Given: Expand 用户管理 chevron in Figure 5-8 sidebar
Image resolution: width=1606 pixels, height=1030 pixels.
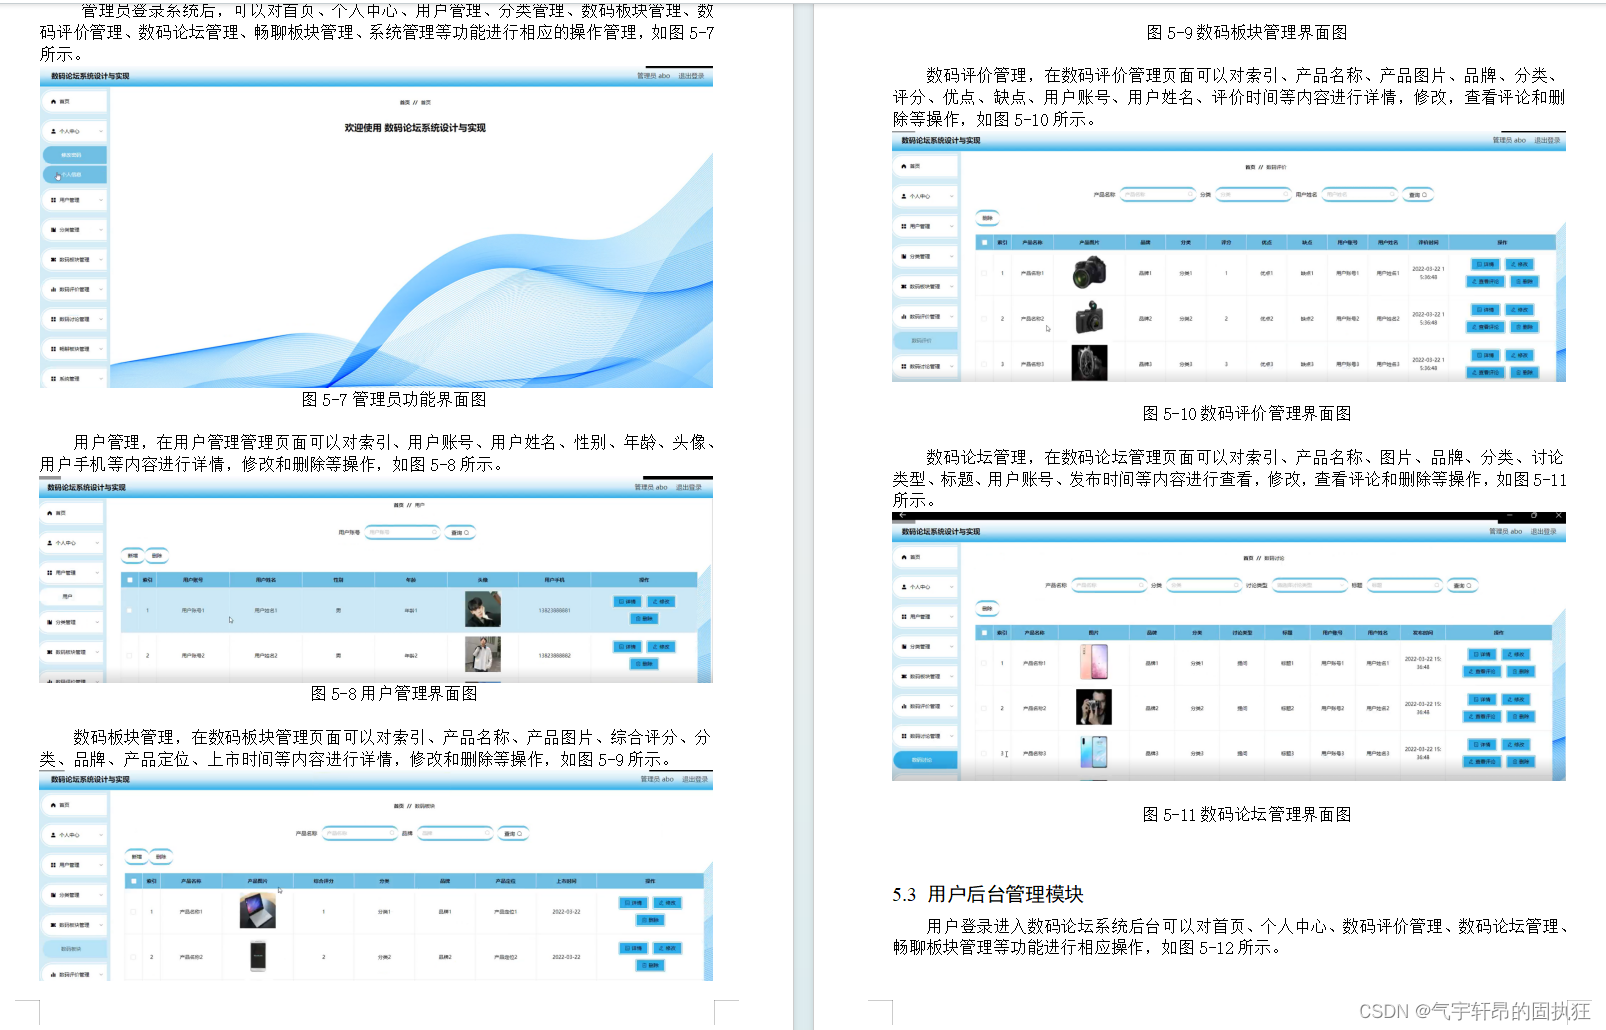Looking at the screenshot, I should coord(98,573).
